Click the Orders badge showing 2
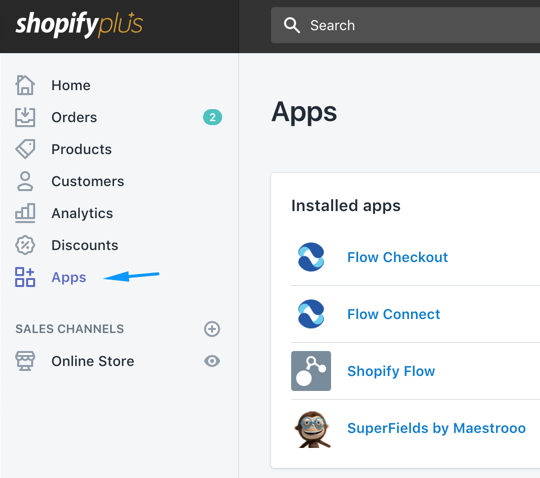 (x=212, y=117)
